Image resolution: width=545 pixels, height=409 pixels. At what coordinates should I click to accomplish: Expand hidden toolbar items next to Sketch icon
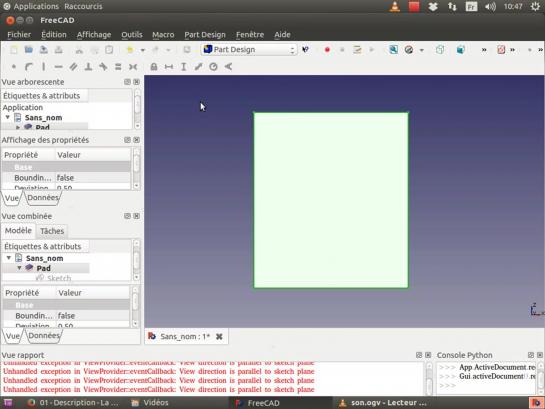[x=512, y=50]
